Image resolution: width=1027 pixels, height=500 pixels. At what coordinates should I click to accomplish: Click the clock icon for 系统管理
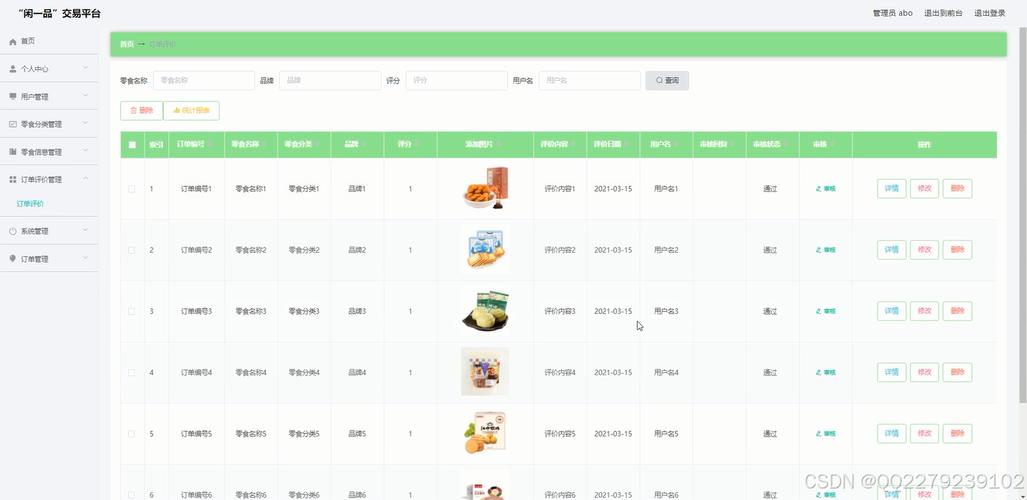tap(13, 231)
